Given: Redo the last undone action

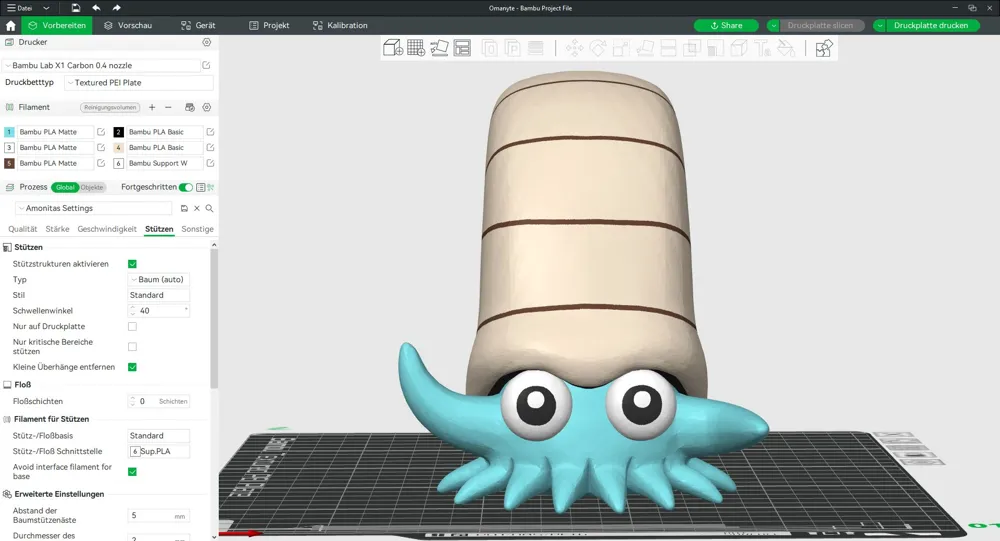Looking at the screenshot, I should point(116,8).
